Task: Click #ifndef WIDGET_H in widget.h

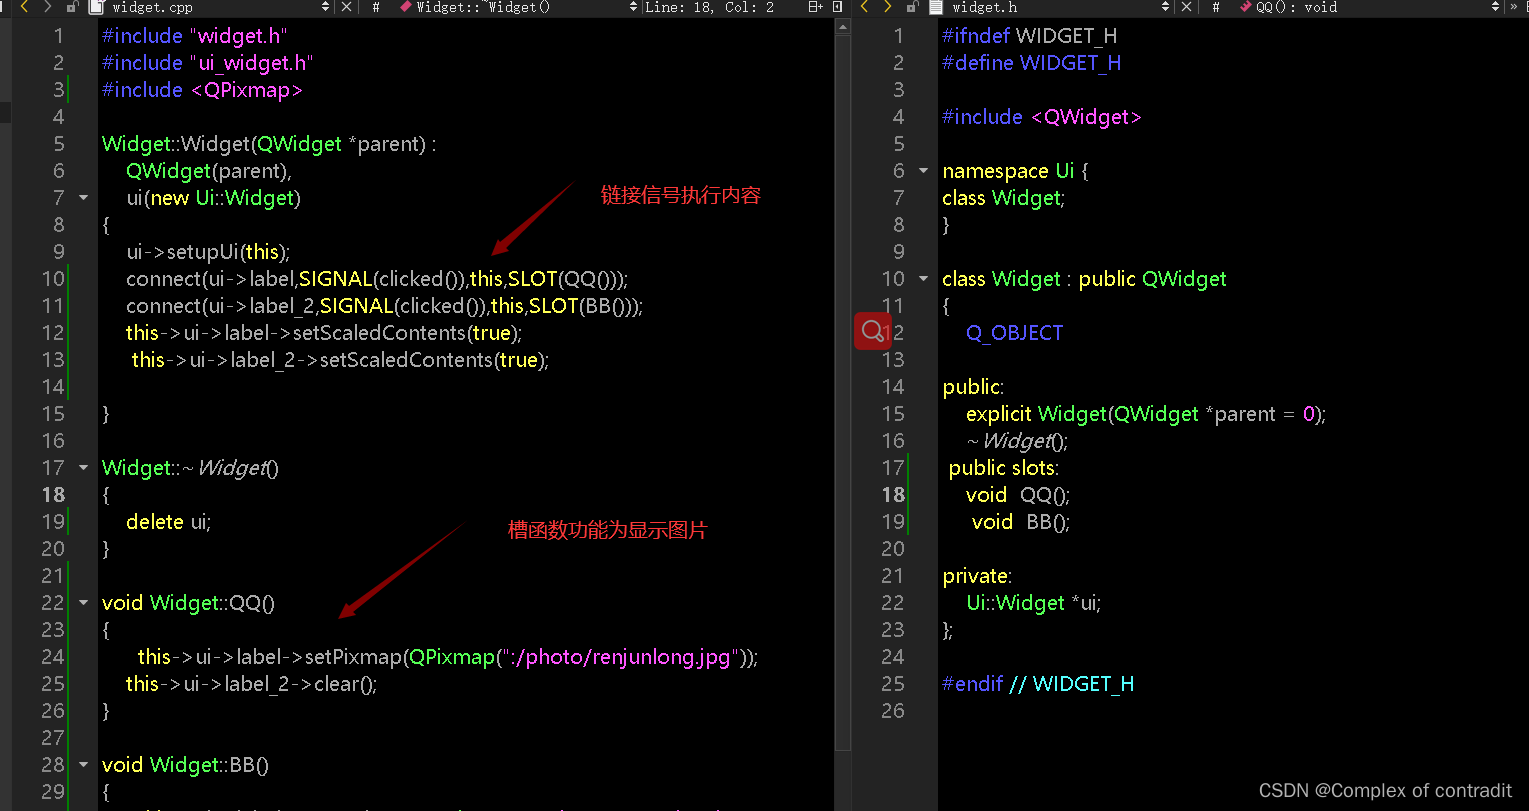Action: point(1029,35)
